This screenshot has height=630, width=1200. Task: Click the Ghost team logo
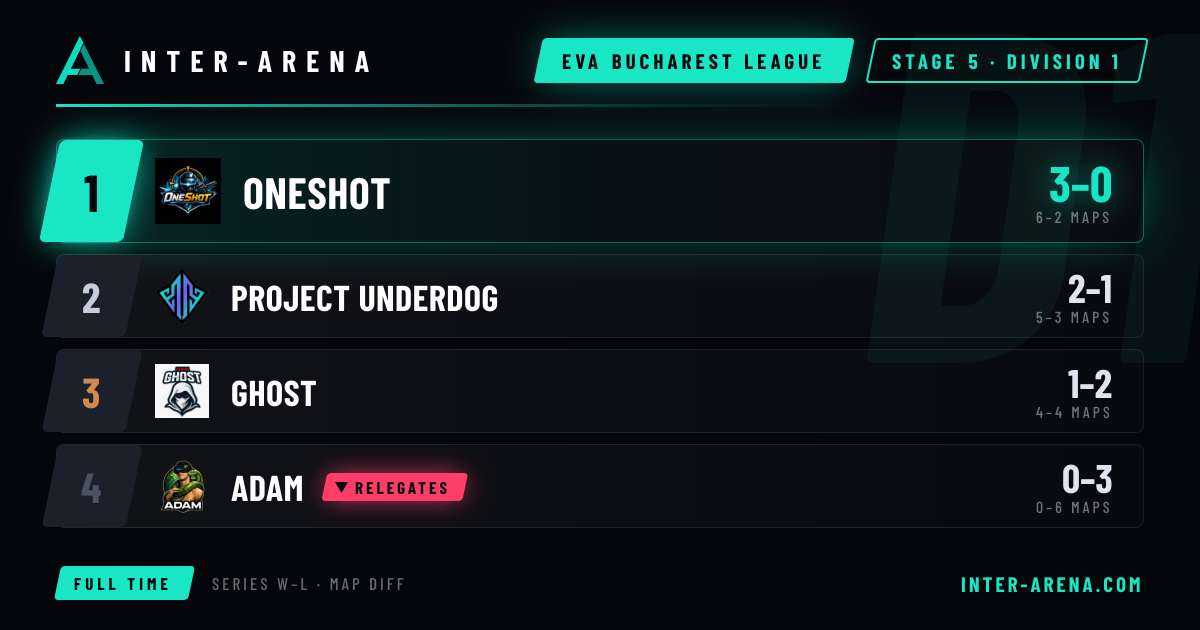182,391
